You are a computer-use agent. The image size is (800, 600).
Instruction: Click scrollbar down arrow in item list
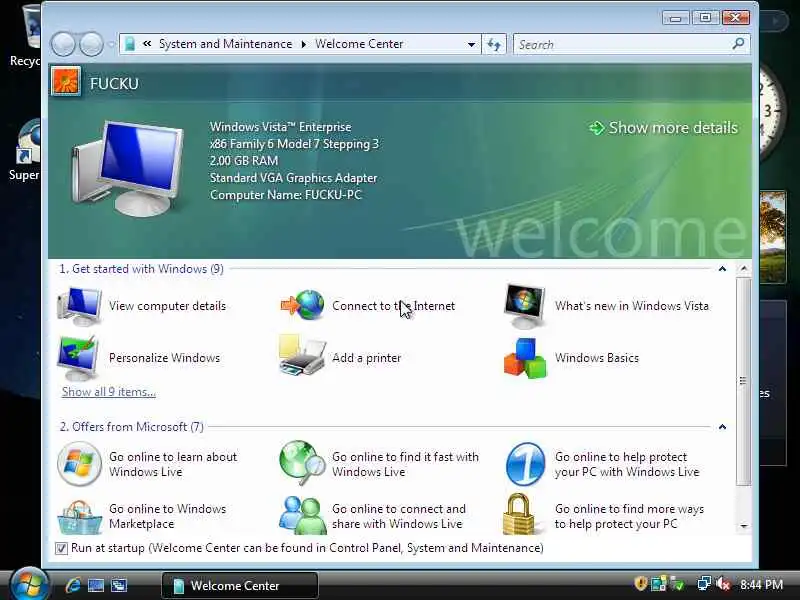click(744, 526)
